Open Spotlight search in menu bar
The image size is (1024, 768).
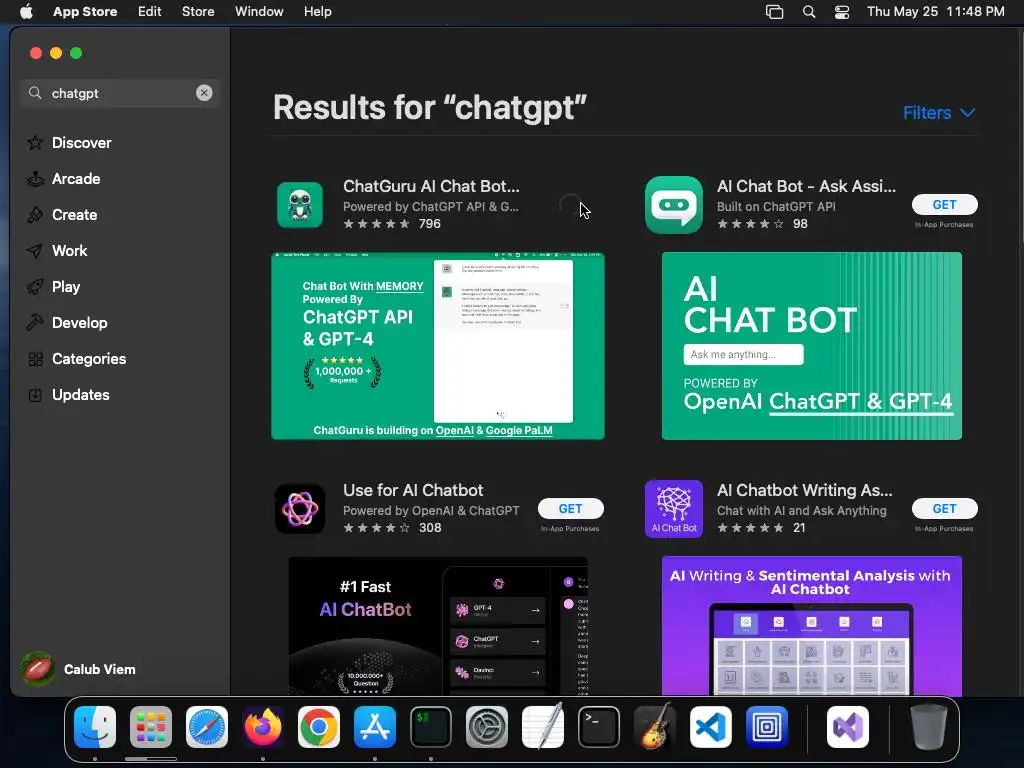808,12
